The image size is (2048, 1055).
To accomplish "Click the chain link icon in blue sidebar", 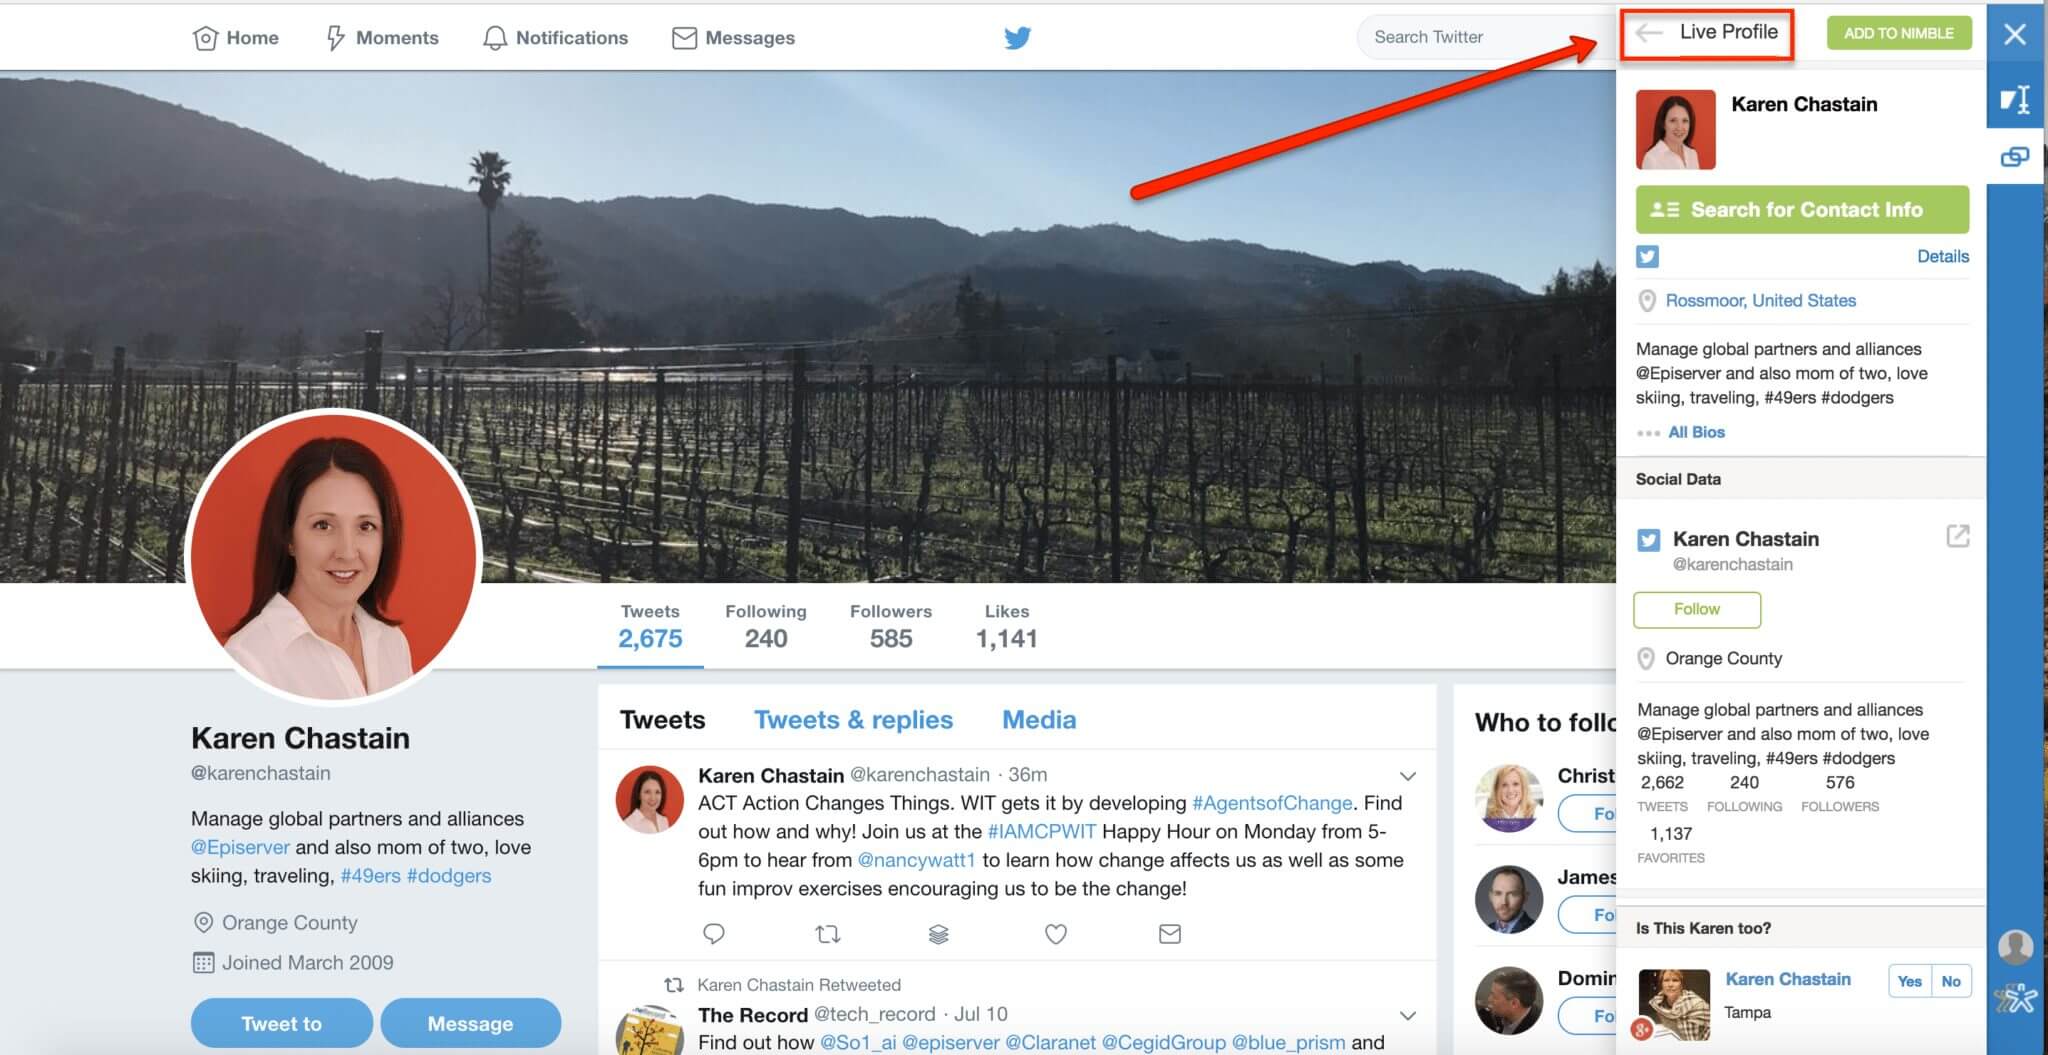I will [x=2014, y=157].
